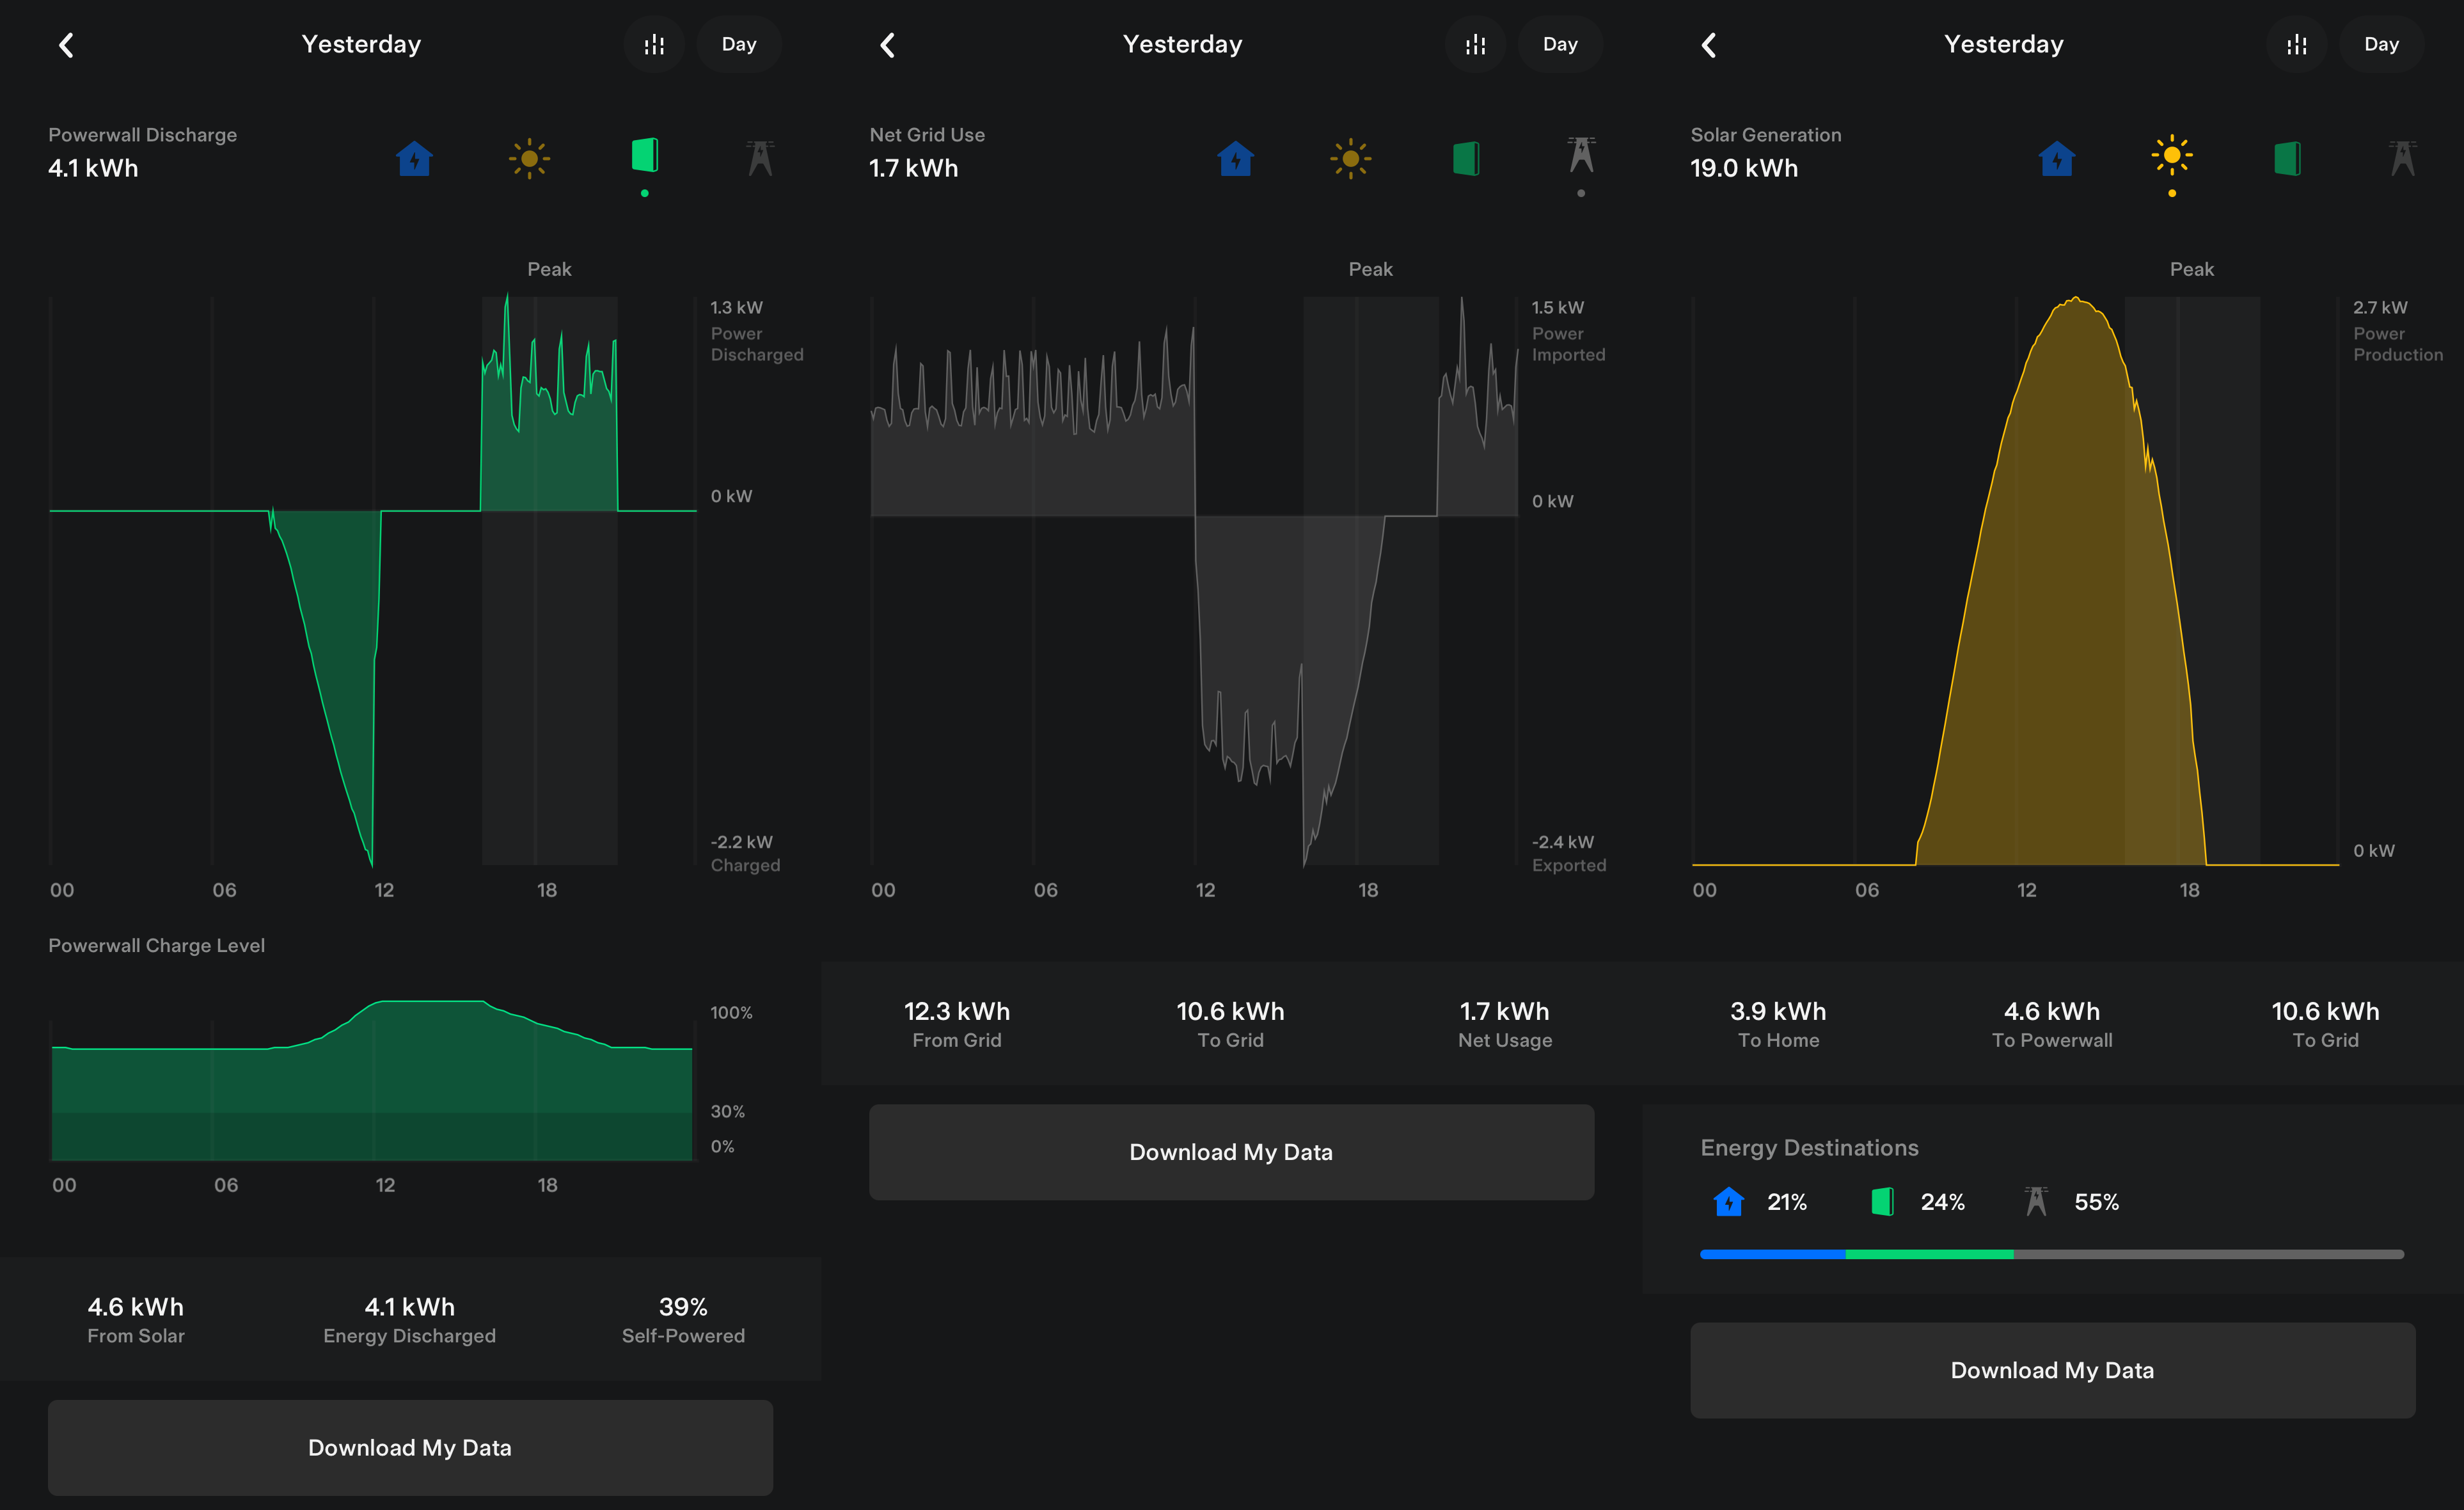Download My Data on Net Grid Use screen
Viewport: 2464px width, 1510px height.
1231,1152
